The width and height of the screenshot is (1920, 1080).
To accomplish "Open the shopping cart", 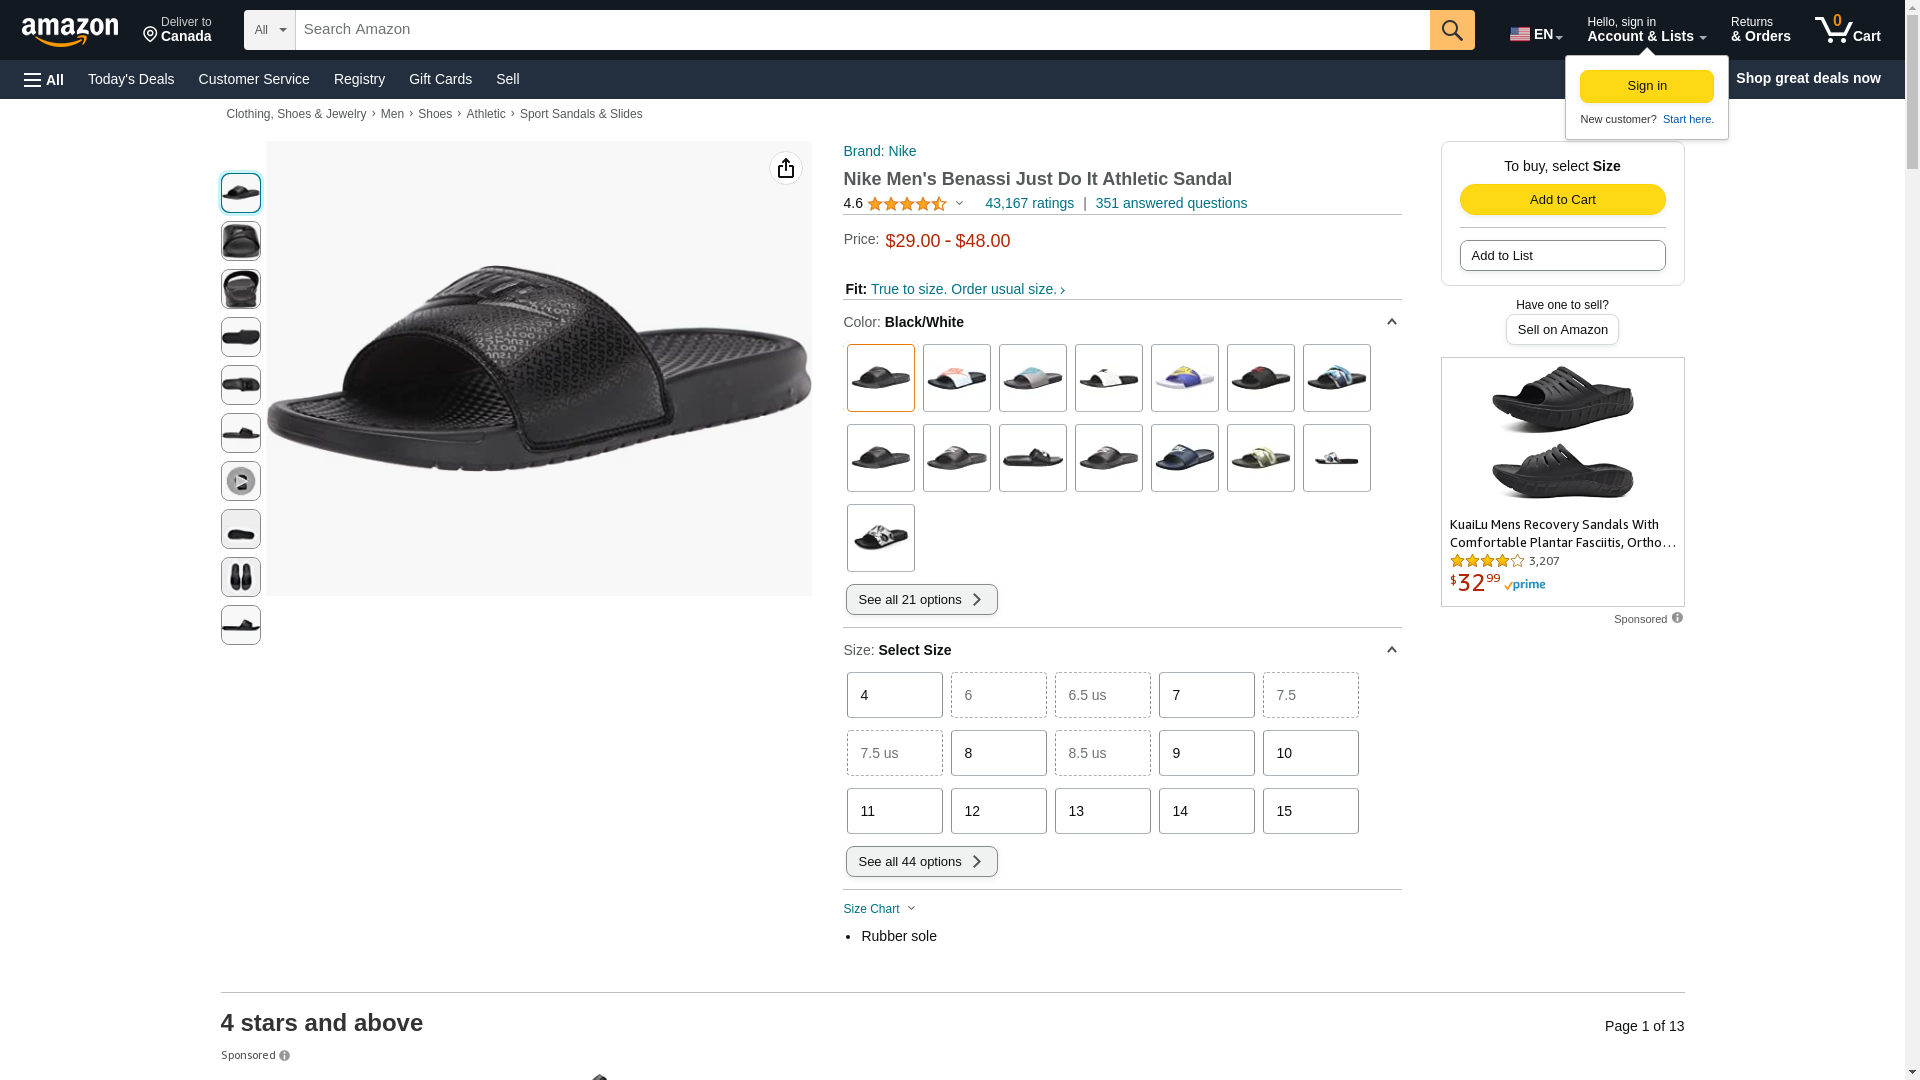I will 1848,30.
